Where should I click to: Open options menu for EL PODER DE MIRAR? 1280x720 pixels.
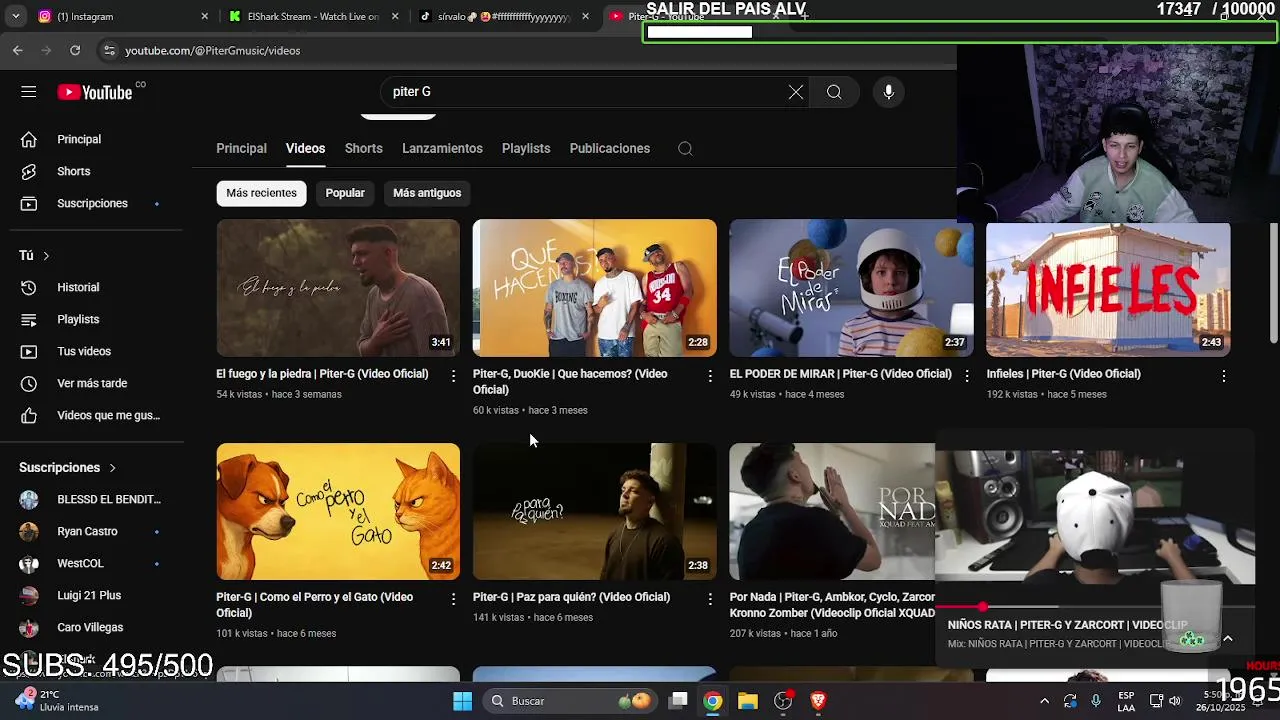[966, 376]
